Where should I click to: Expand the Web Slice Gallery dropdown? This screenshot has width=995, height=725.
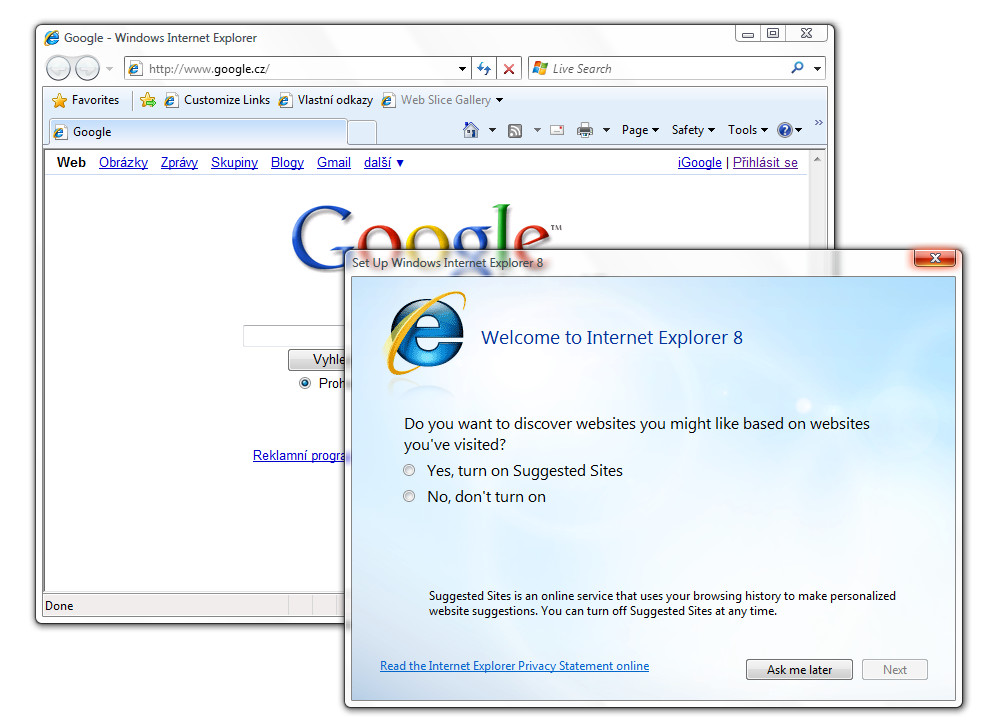click(499, 100)
